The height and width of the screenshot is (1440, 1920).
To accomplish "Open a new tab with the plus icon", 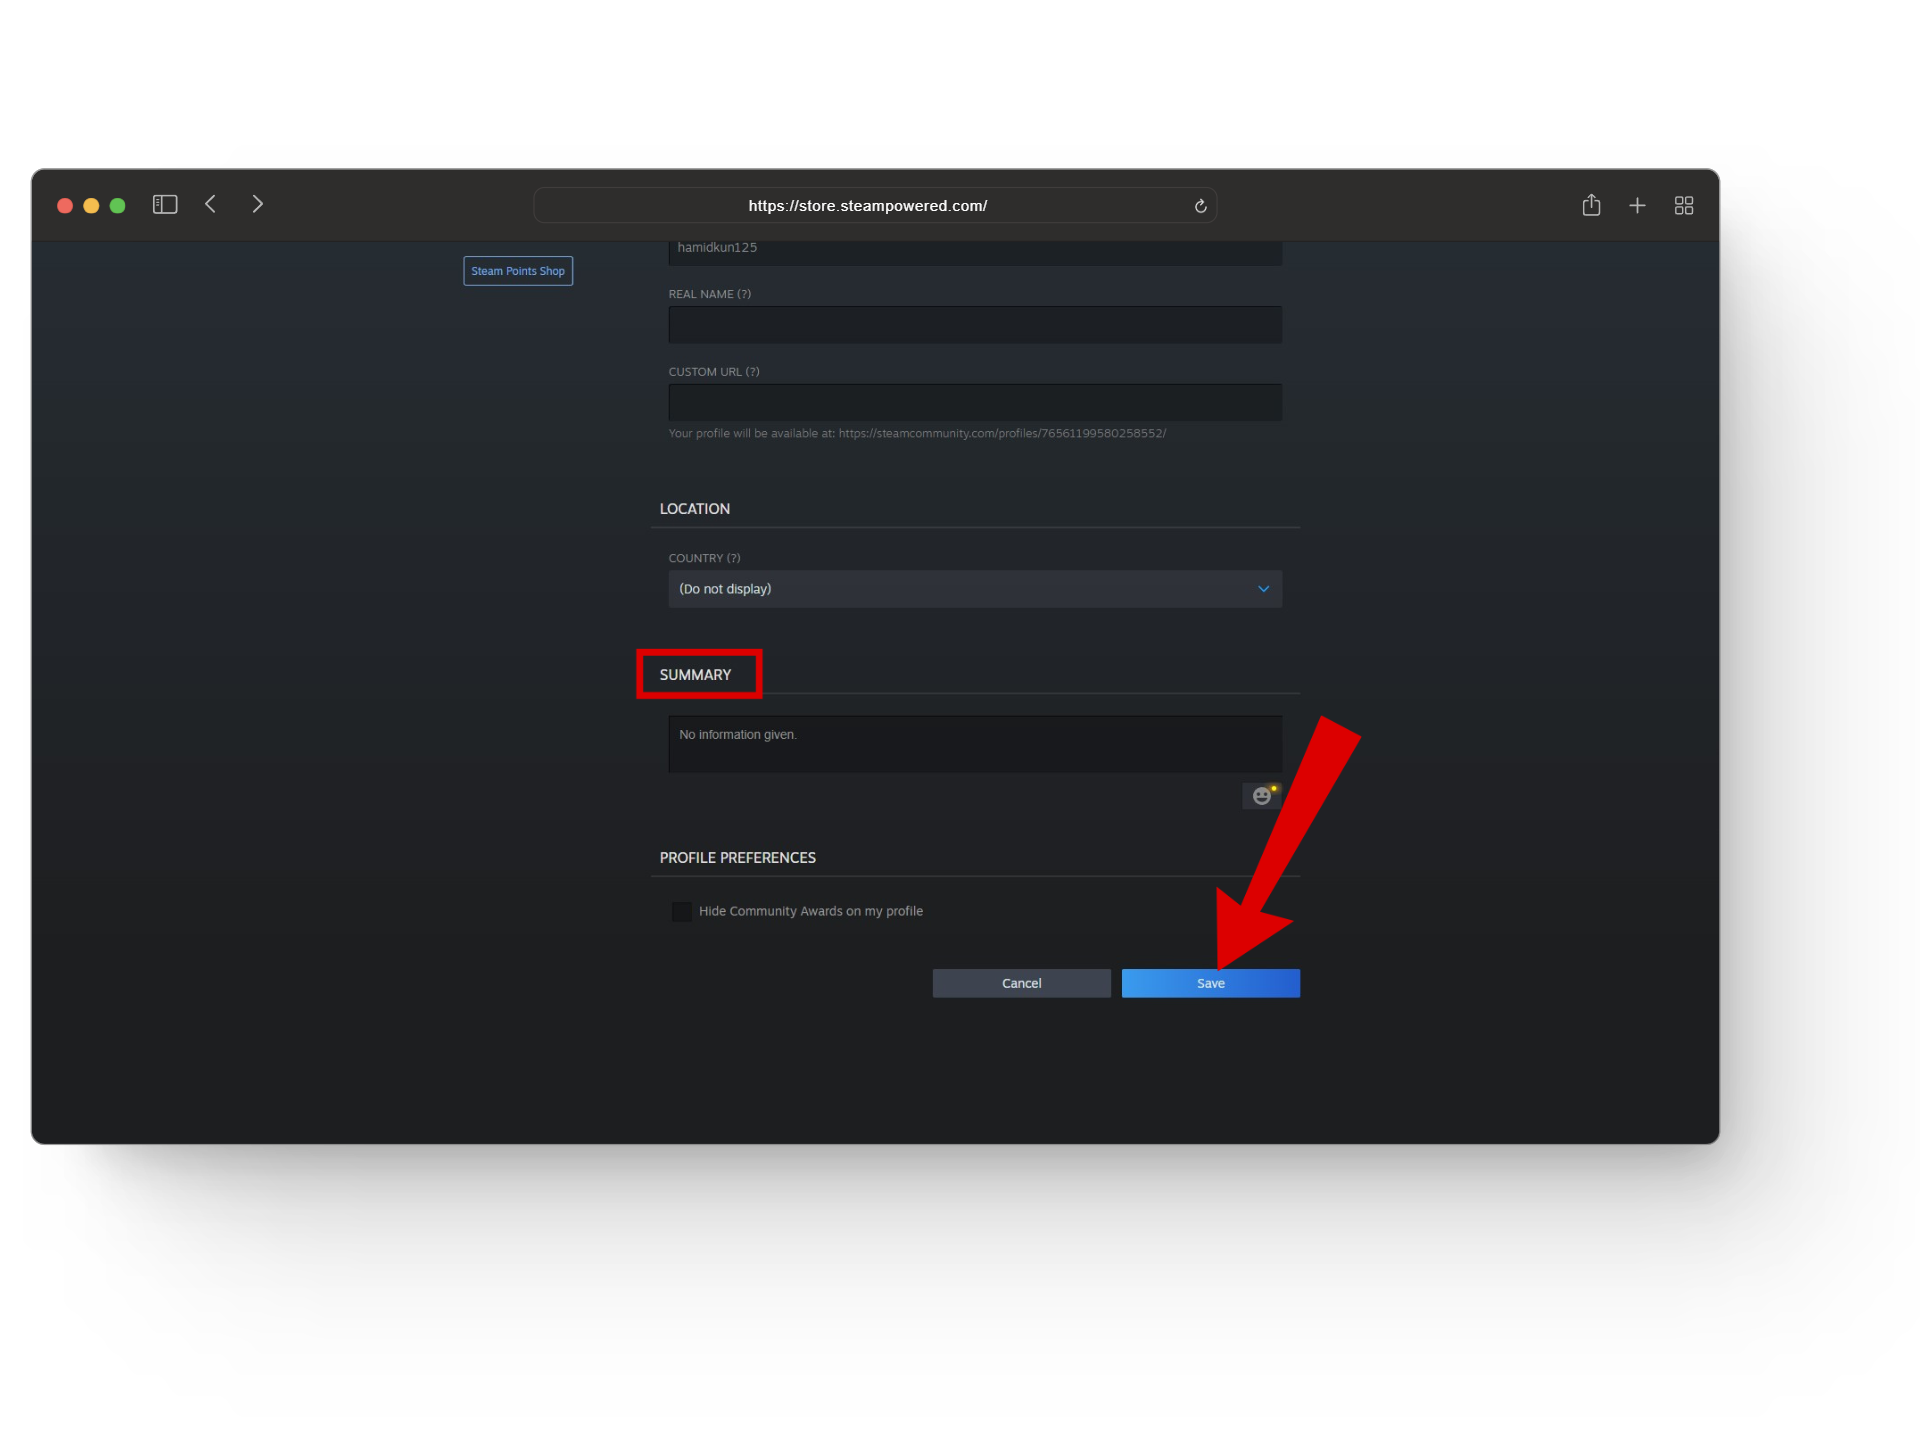I will [1637, 206].
